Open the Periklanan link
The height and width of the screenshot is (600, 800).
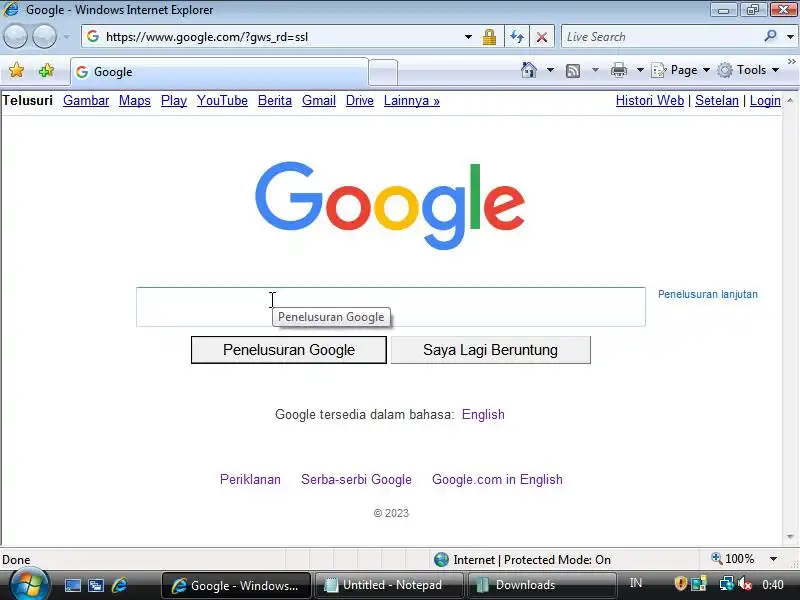pos(250,480)
